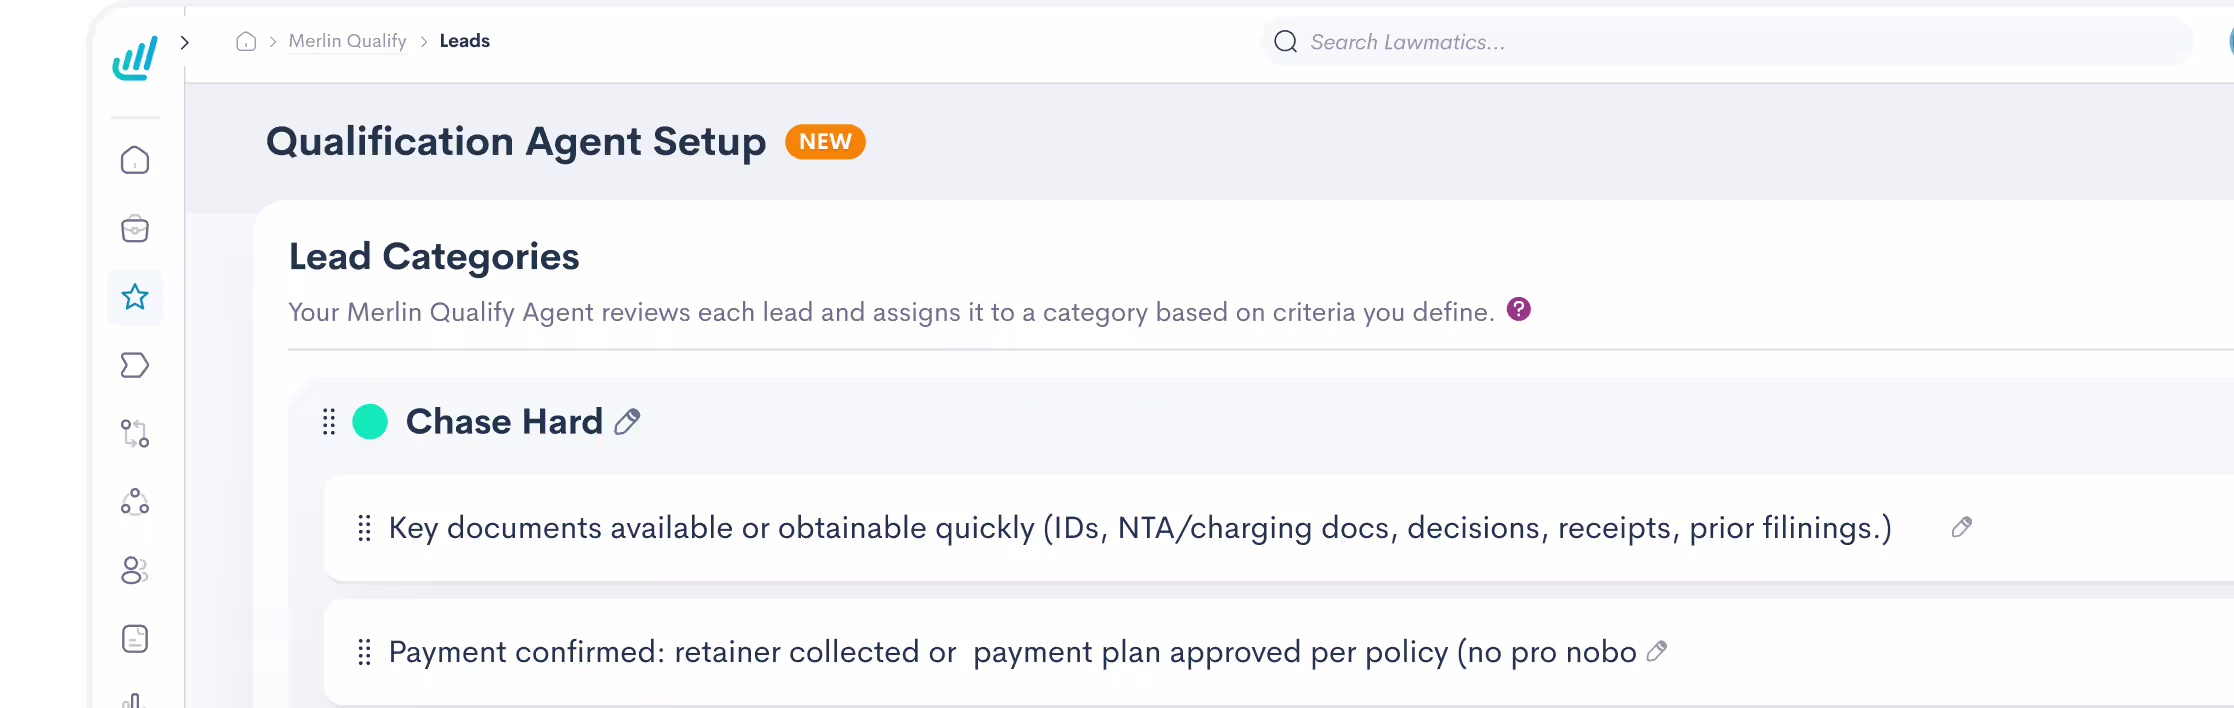Open the briefcase Matters sidebar icon
This screenshot has height=708, width=2234.
[135, 229]
